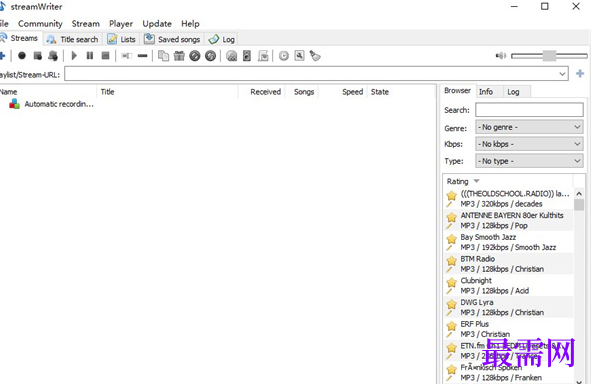
Task: Remove the selected stream with minus icon
Action: coord(142,56)
